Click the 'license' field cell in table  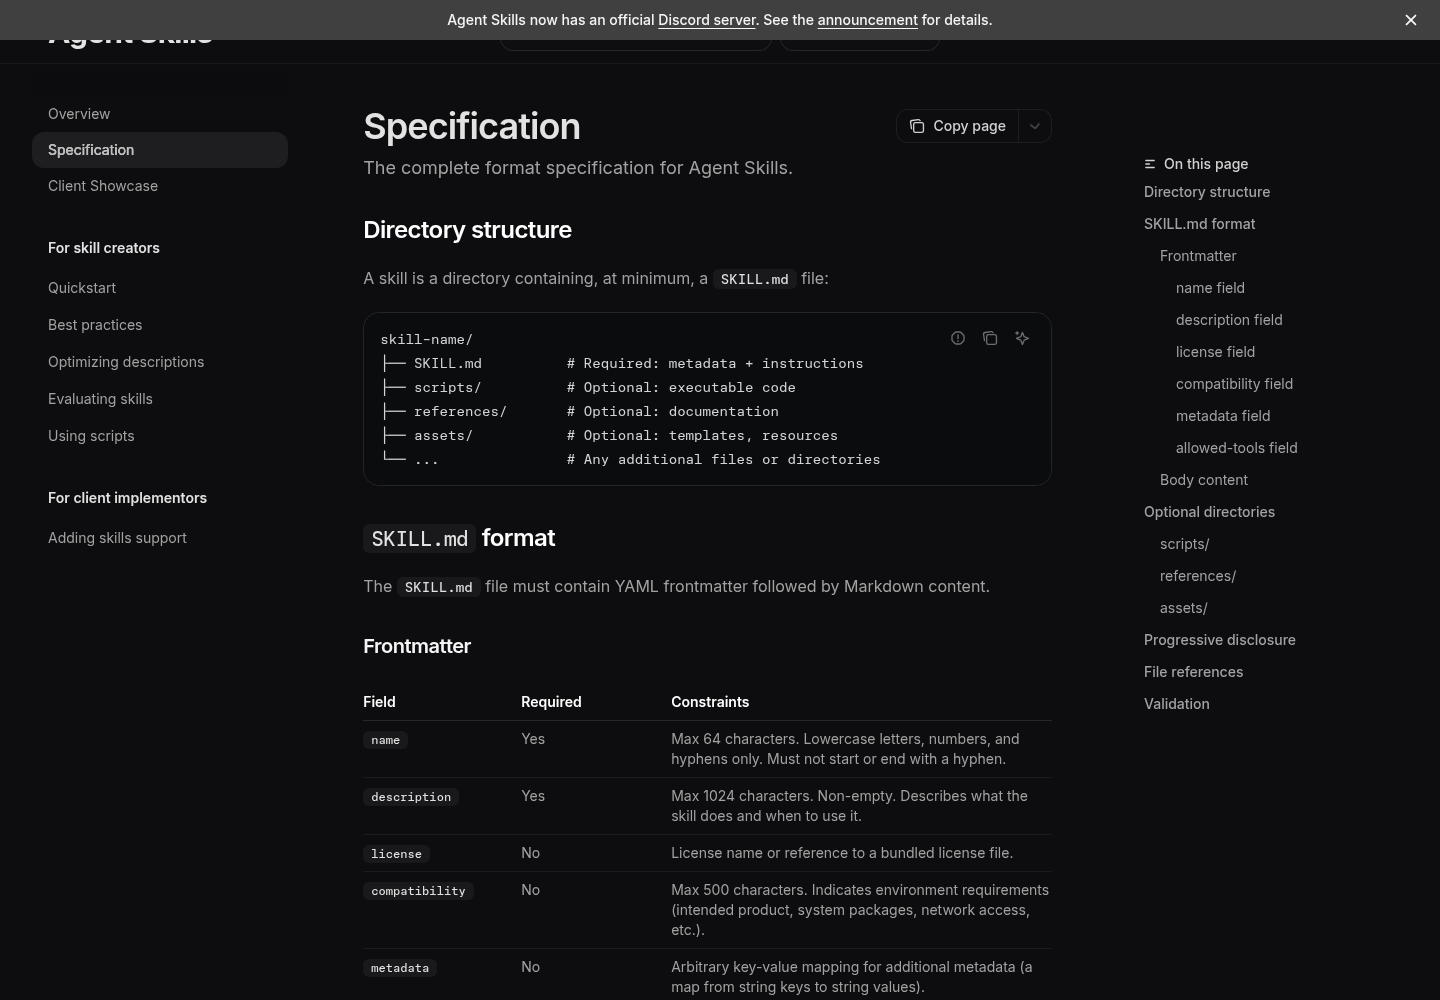click(x=396, y=854)
